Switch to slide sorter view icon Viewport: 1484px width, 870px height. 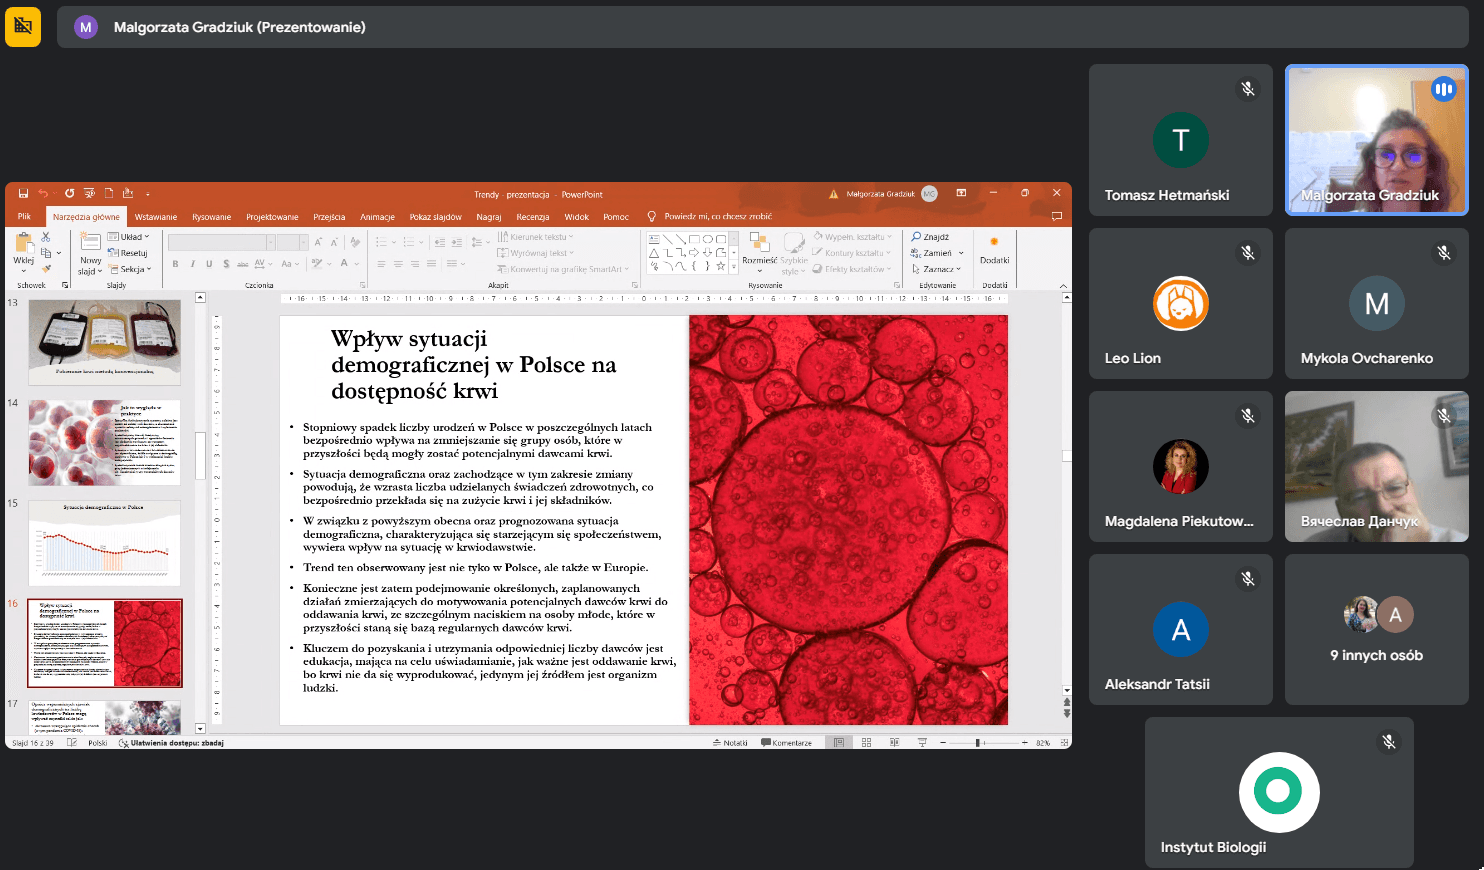(x=866, y=743)
